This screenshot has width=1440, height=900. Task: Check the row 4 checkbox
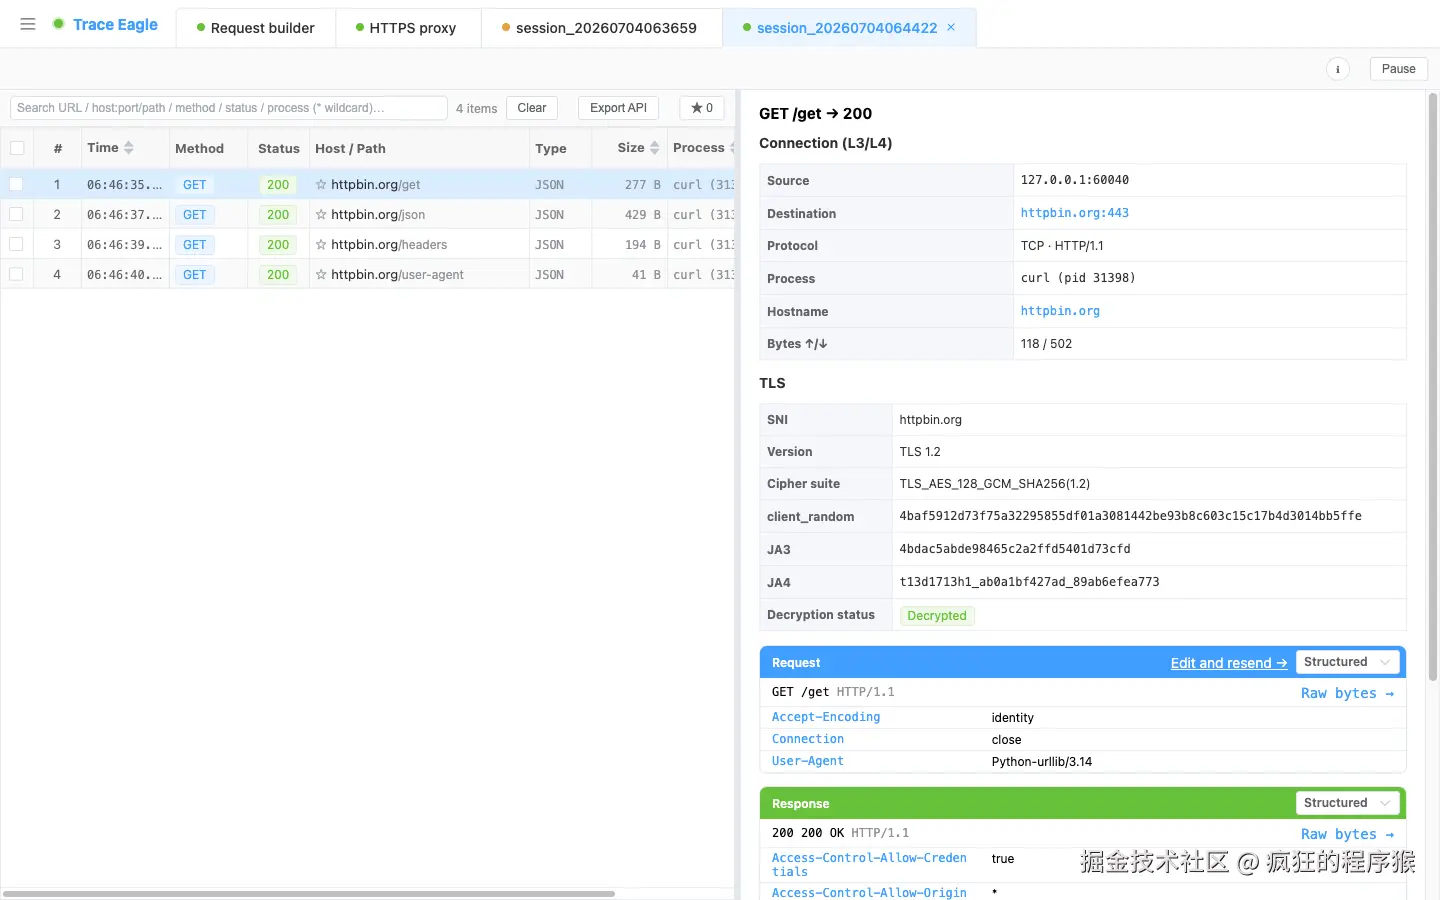coord(16,275)
